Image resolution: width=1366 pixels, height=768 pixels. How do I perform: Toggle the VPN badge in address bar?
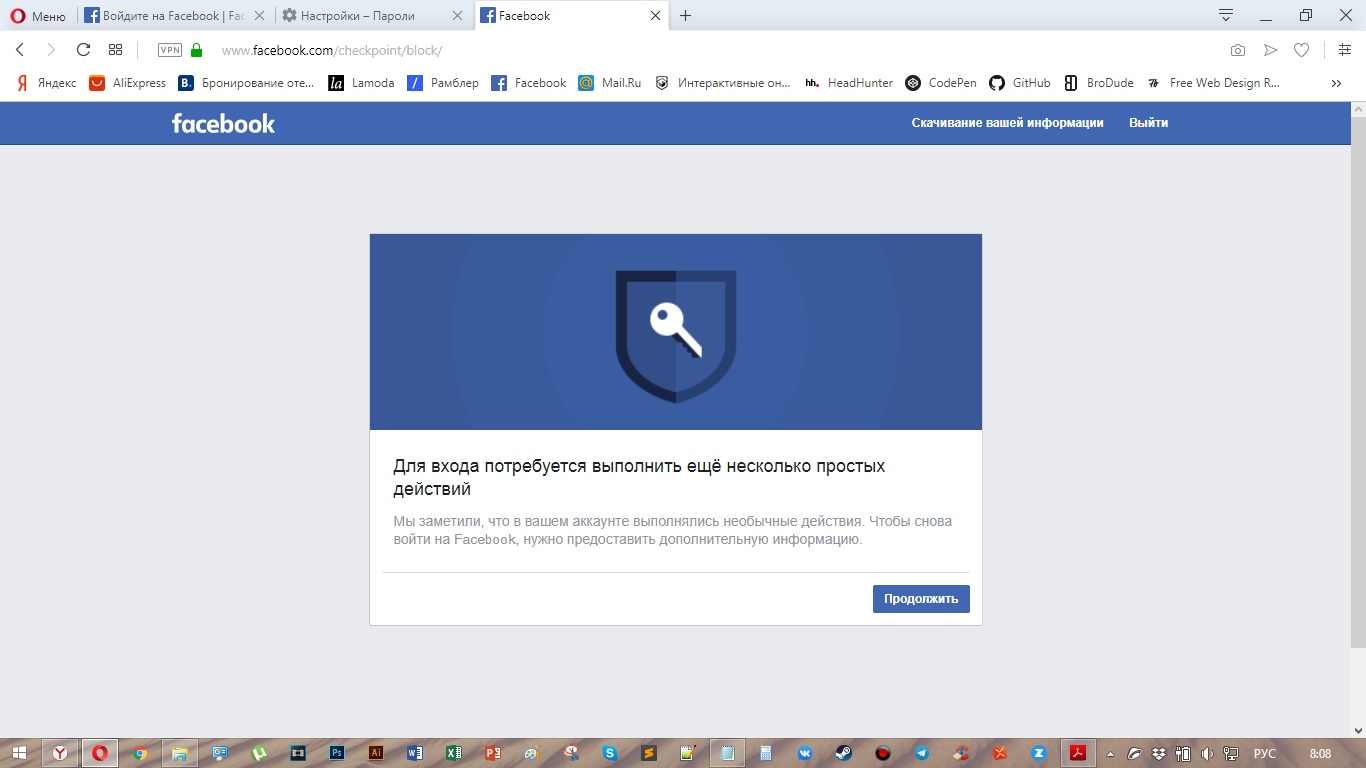[170, 50]
